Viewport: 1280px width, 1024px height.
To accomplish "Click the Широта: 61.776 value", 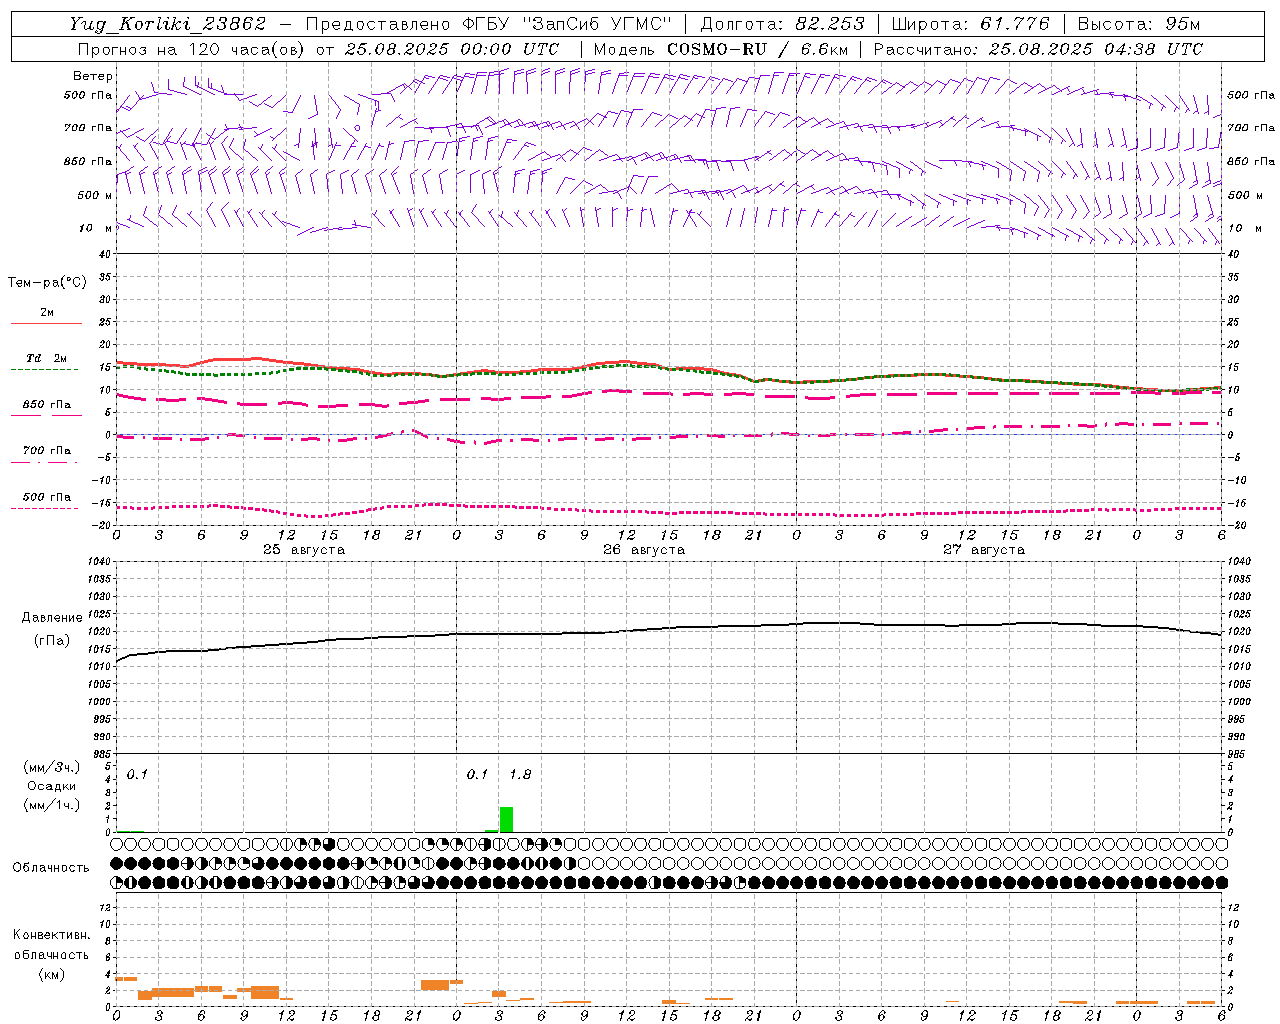I will (970, 24).
